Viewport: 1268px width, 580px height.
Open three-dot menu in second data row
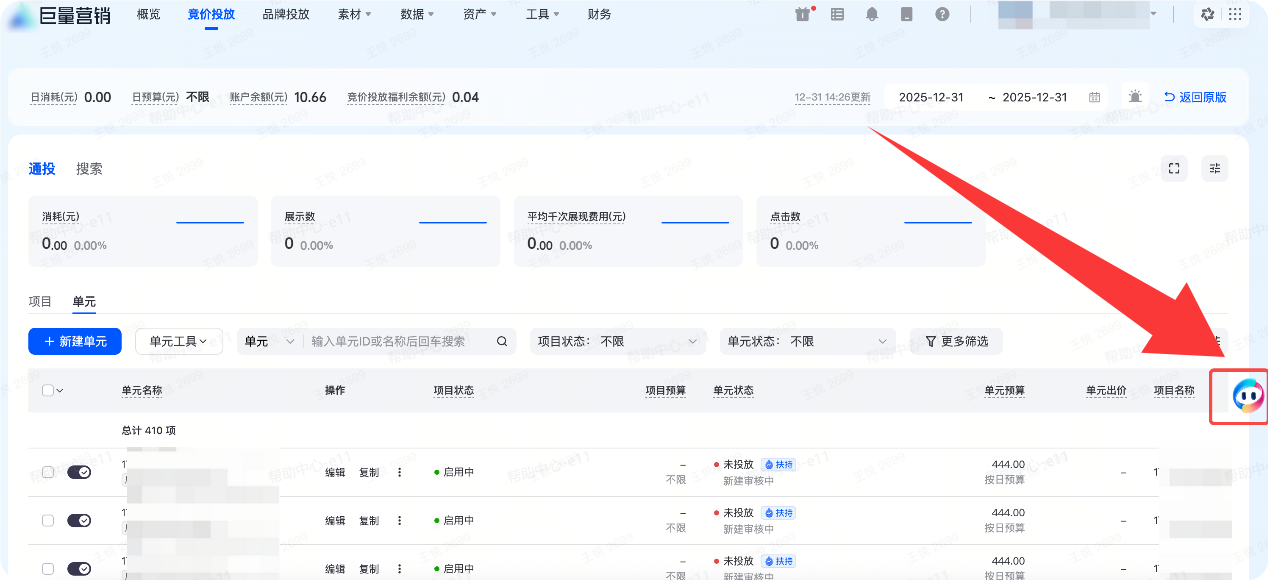point(399,520)
